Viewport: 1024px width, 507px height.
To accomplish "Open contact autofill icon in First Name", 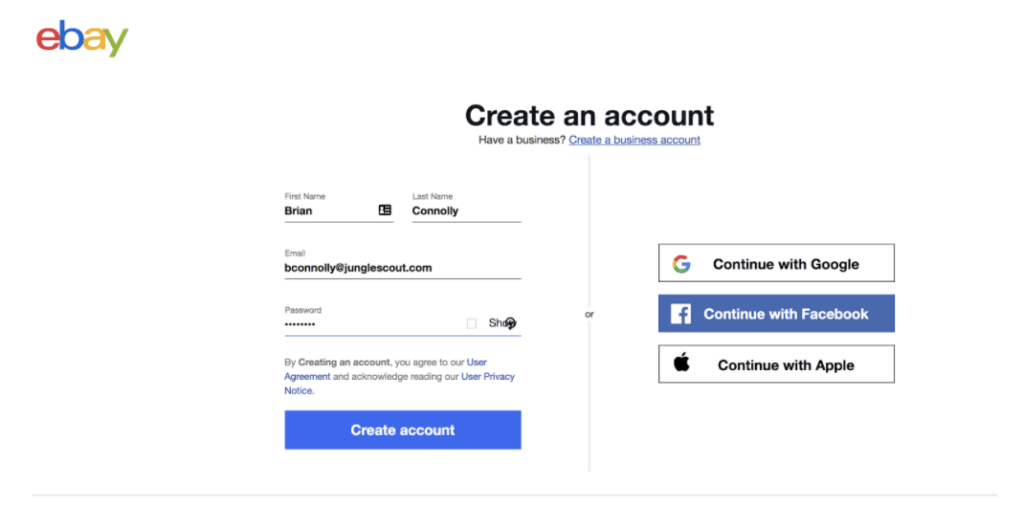I will (385, 210).
